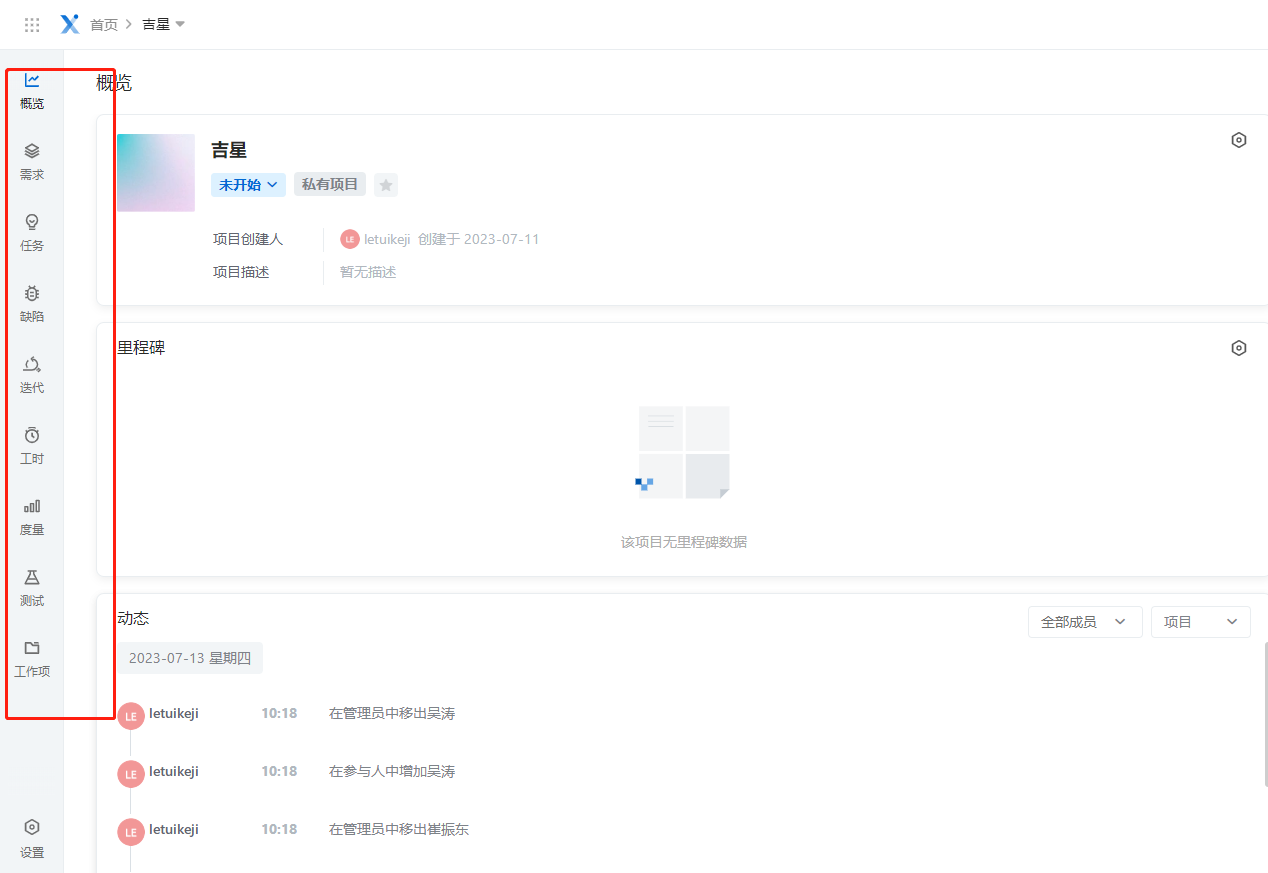Click activity entry 在参与人中增加吴涛
Viewport: 1268px width, 873px height.
392,771
